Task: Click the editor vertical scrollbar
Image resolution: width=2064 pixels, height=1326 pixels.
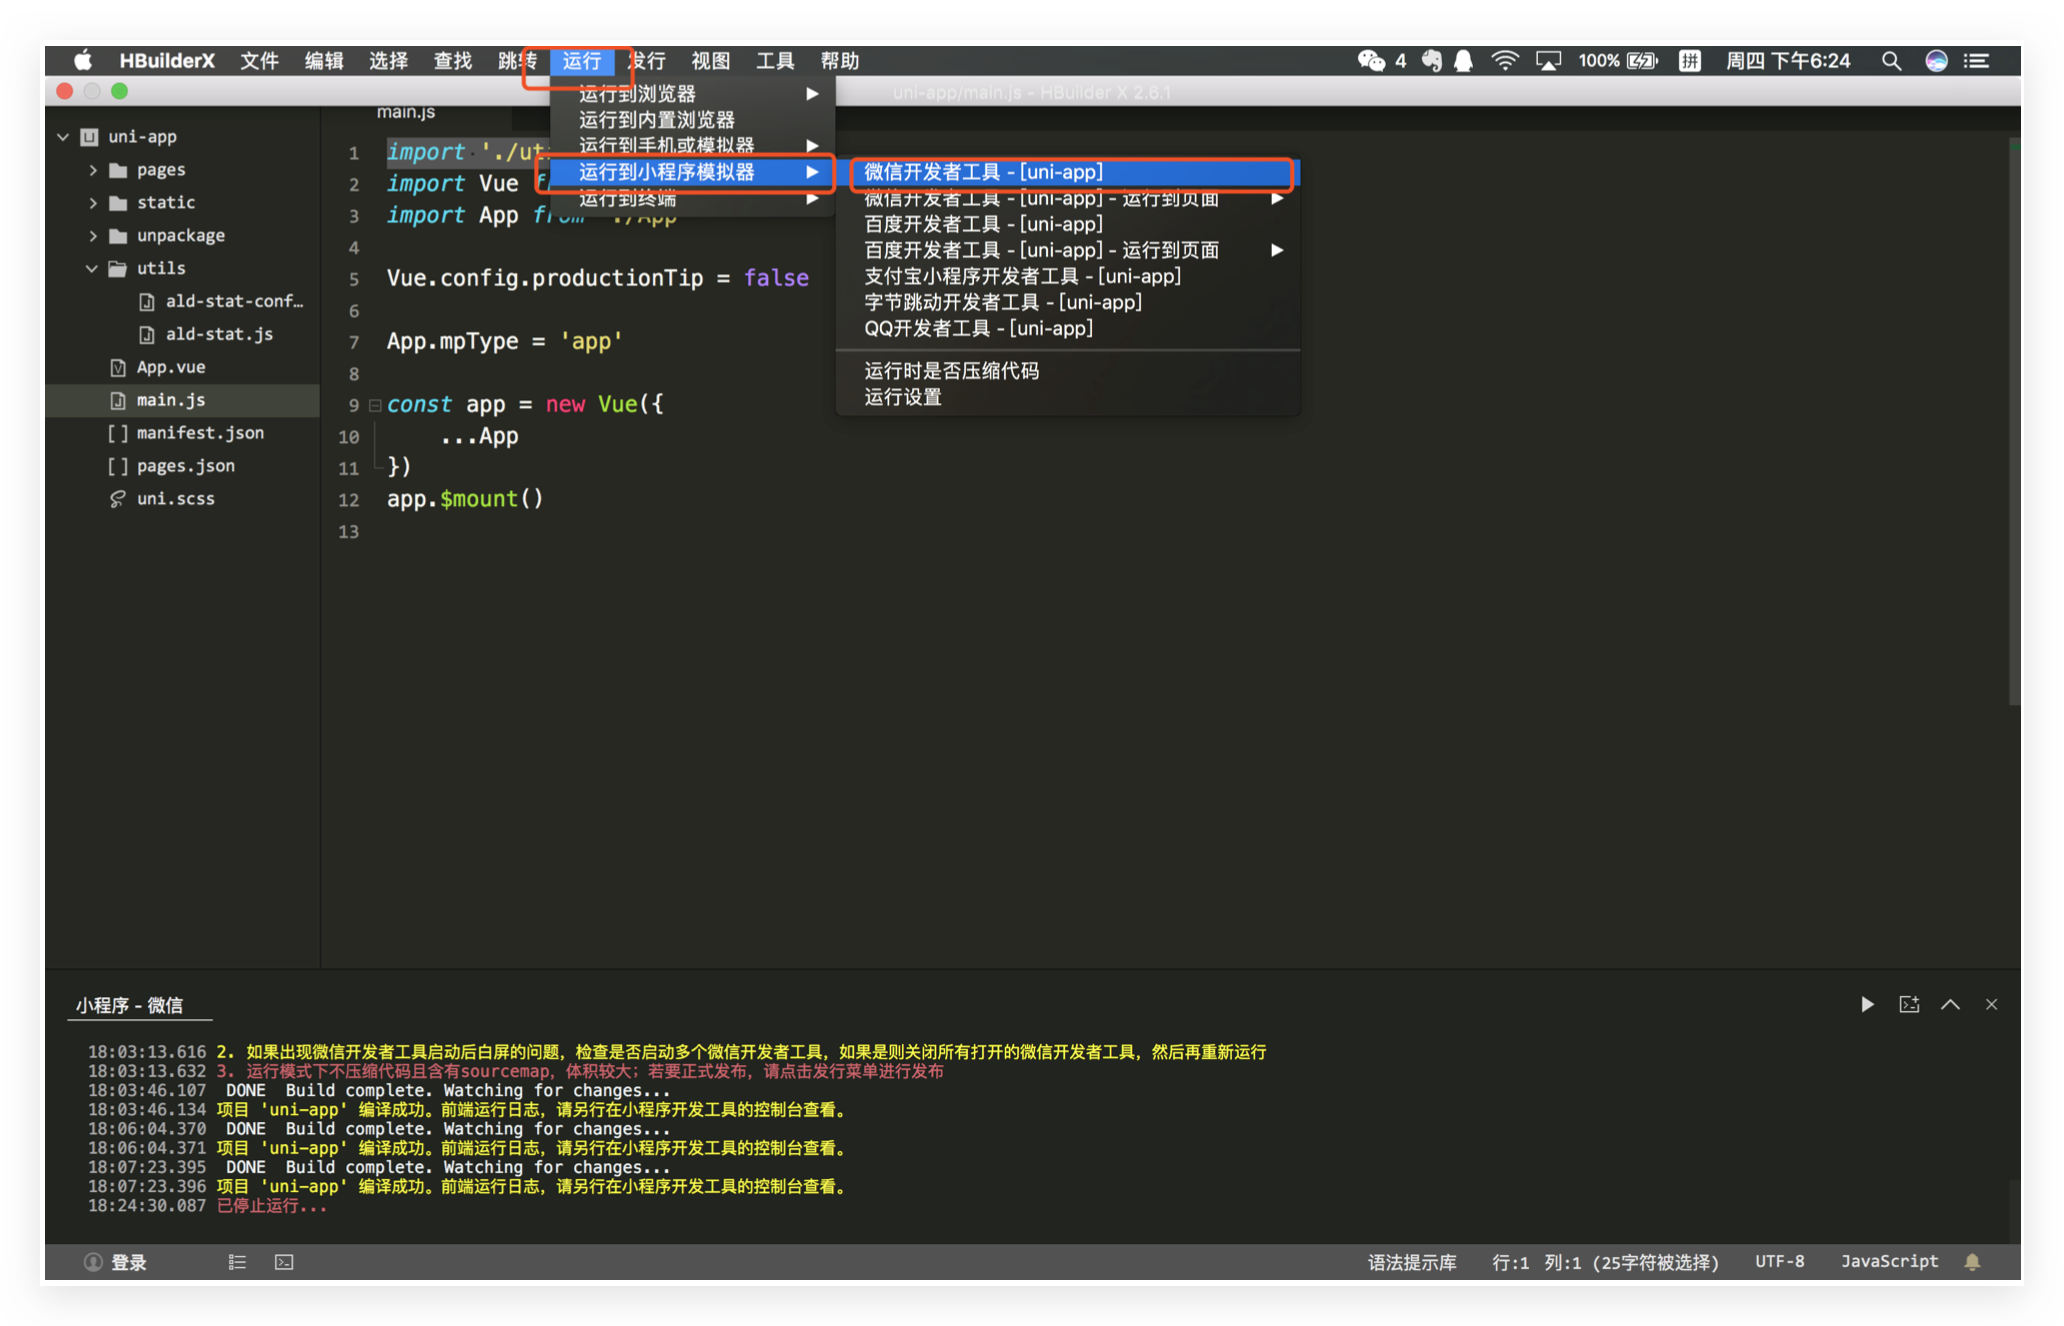Action: tap(2013, 420)
